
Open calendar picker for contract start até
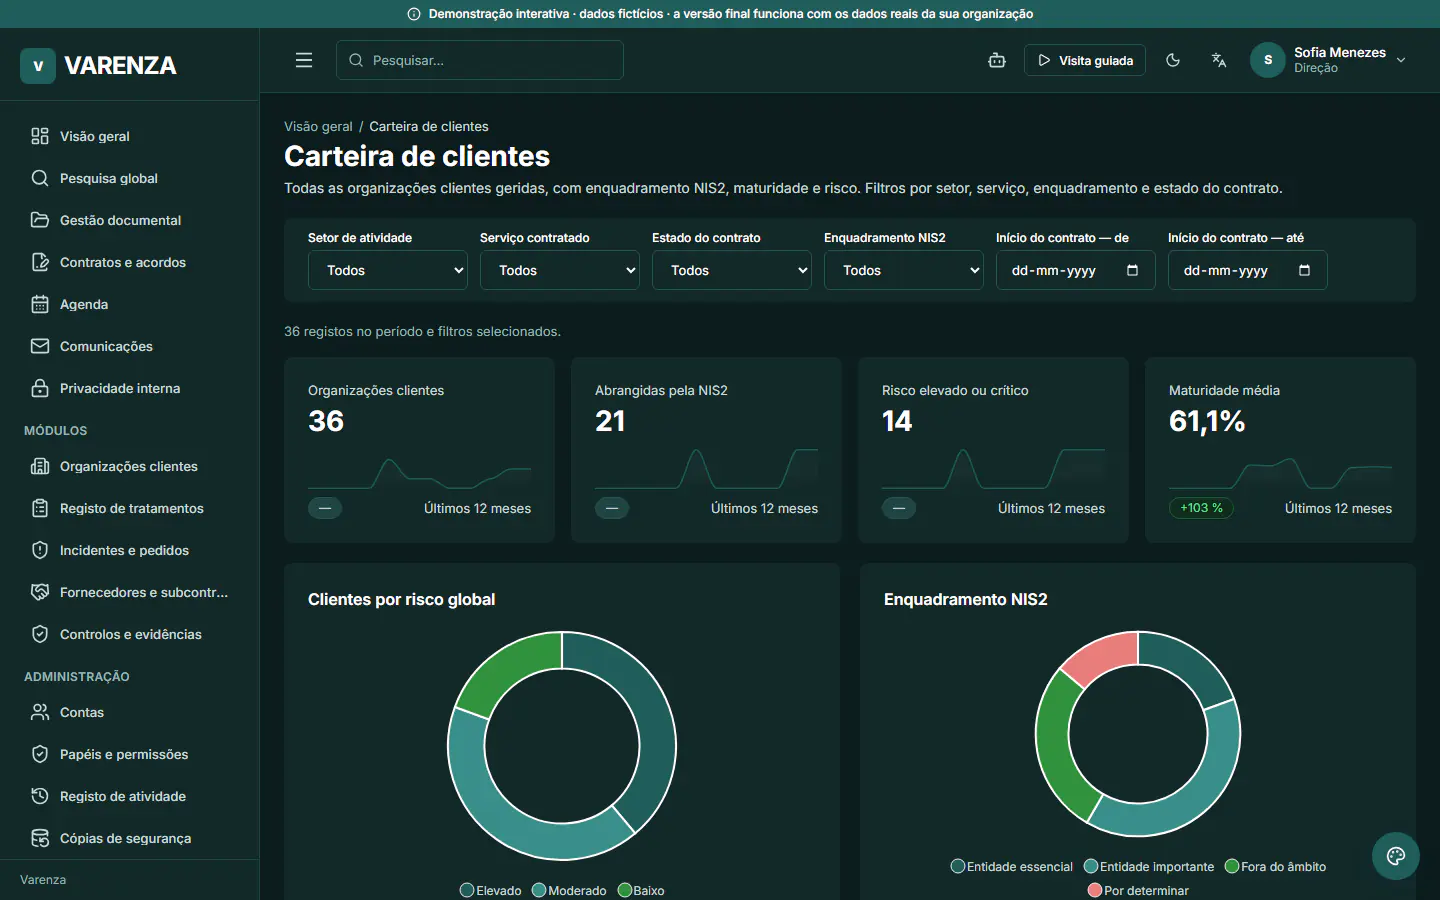click(1304, 270)
